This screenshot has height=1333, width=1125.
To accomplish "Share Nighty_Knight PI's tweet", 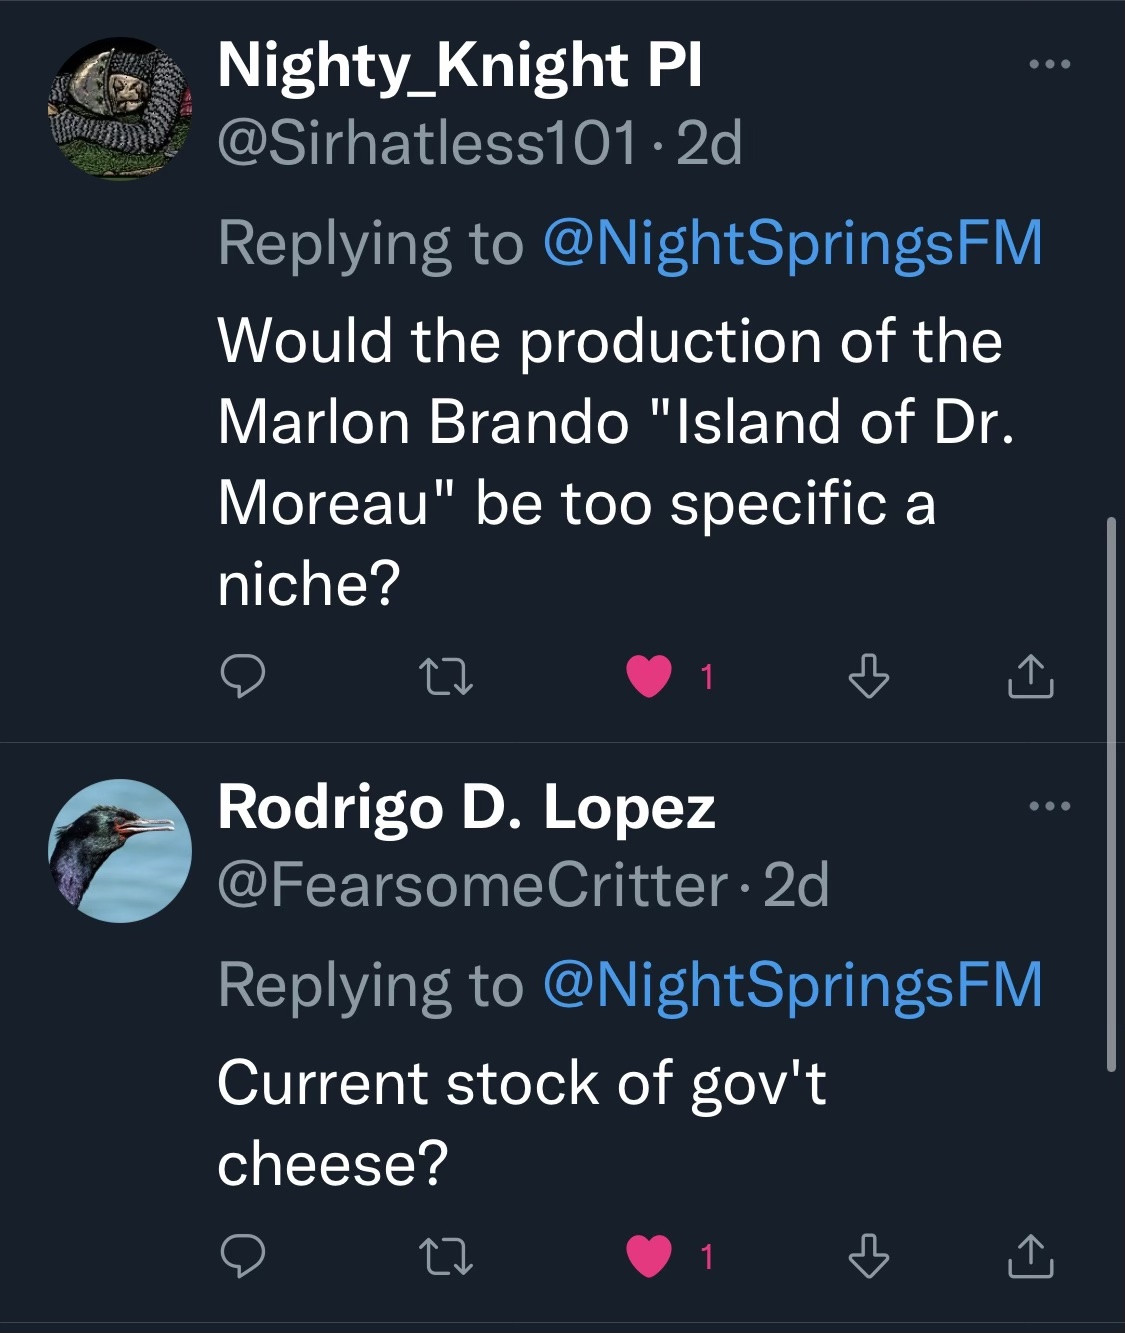I will pos(1030,677).
